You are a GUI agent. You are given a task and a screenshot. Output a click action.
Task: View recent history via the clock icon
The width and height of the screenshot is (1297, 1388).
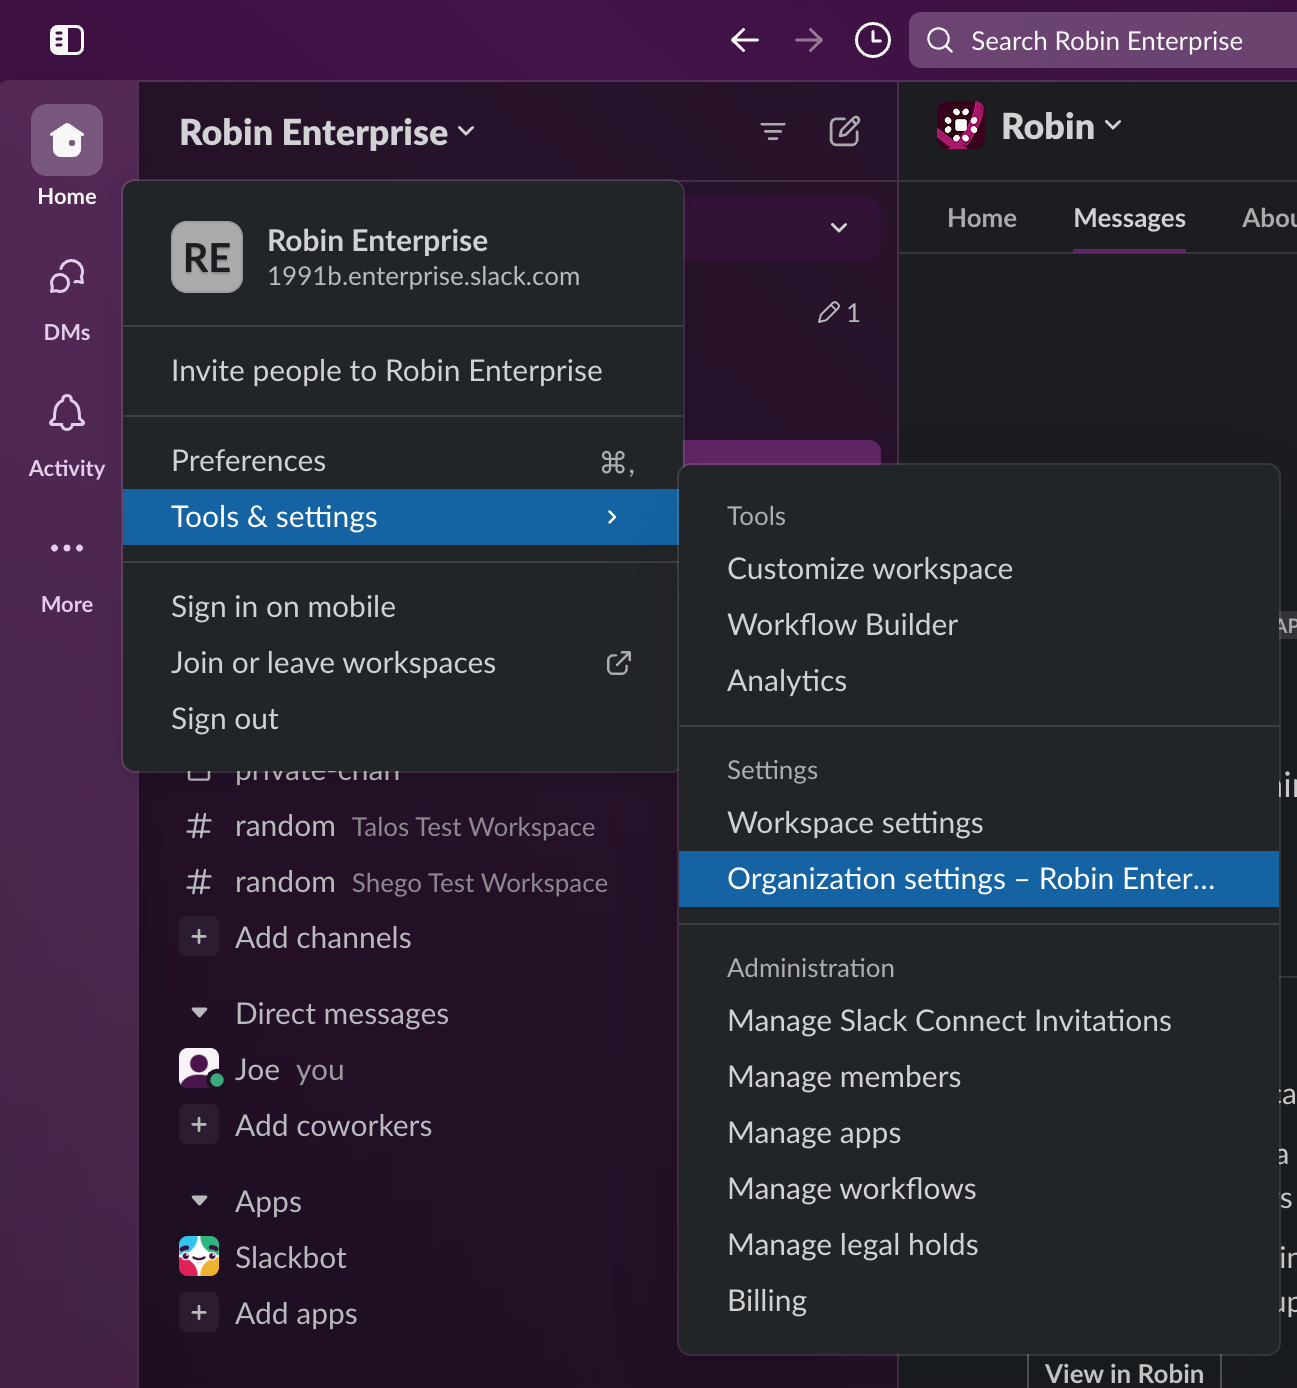(871, 40)
